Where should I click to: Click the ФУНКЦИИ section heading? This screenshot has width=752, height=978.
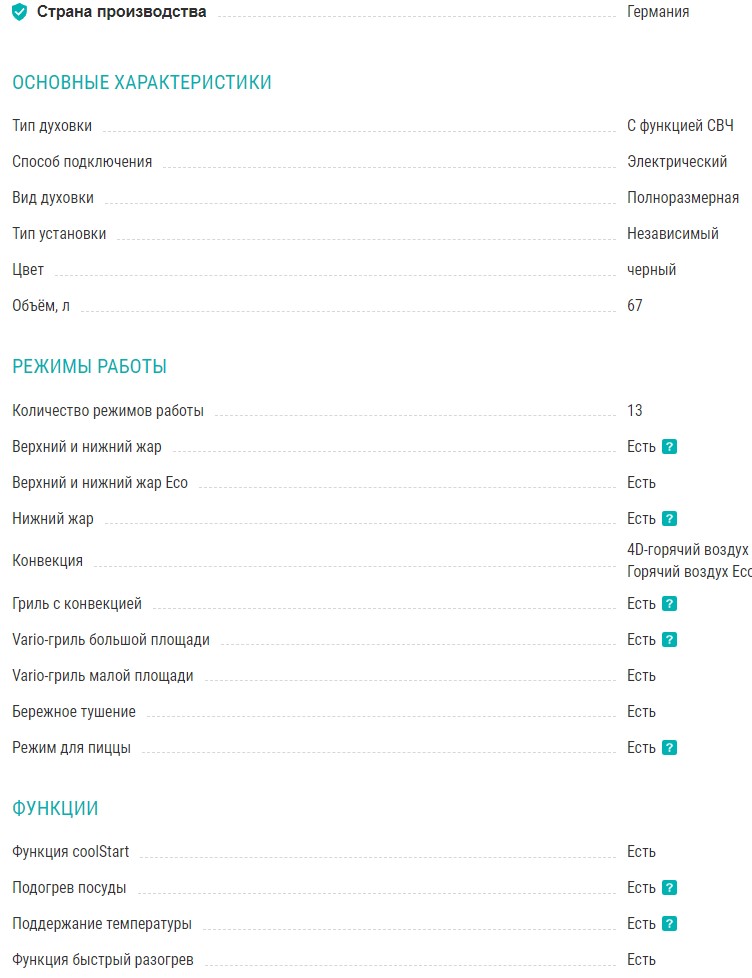click(55, 808)
